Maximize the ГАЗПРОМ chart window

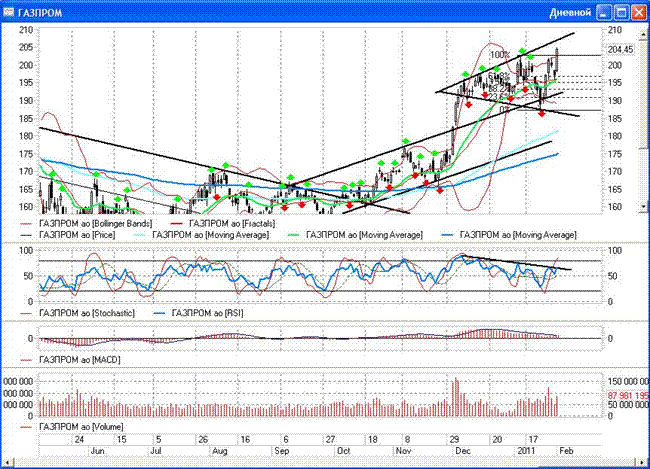[x=621, y=13]
